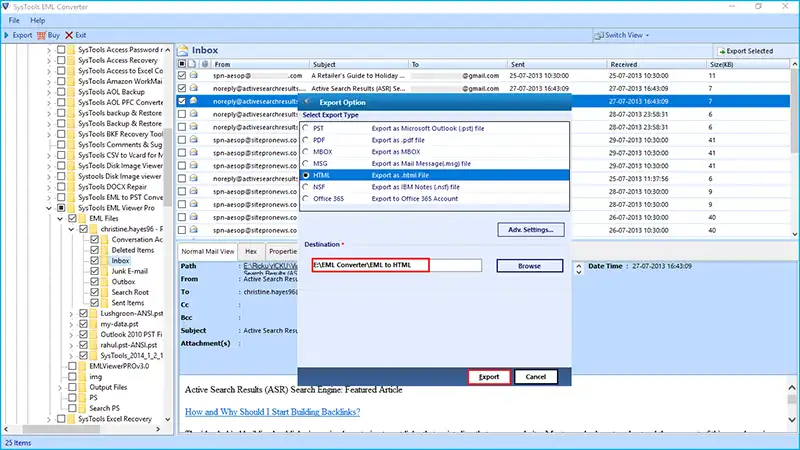
Task: Open the Help menu
Action: (x=37, y=20)
